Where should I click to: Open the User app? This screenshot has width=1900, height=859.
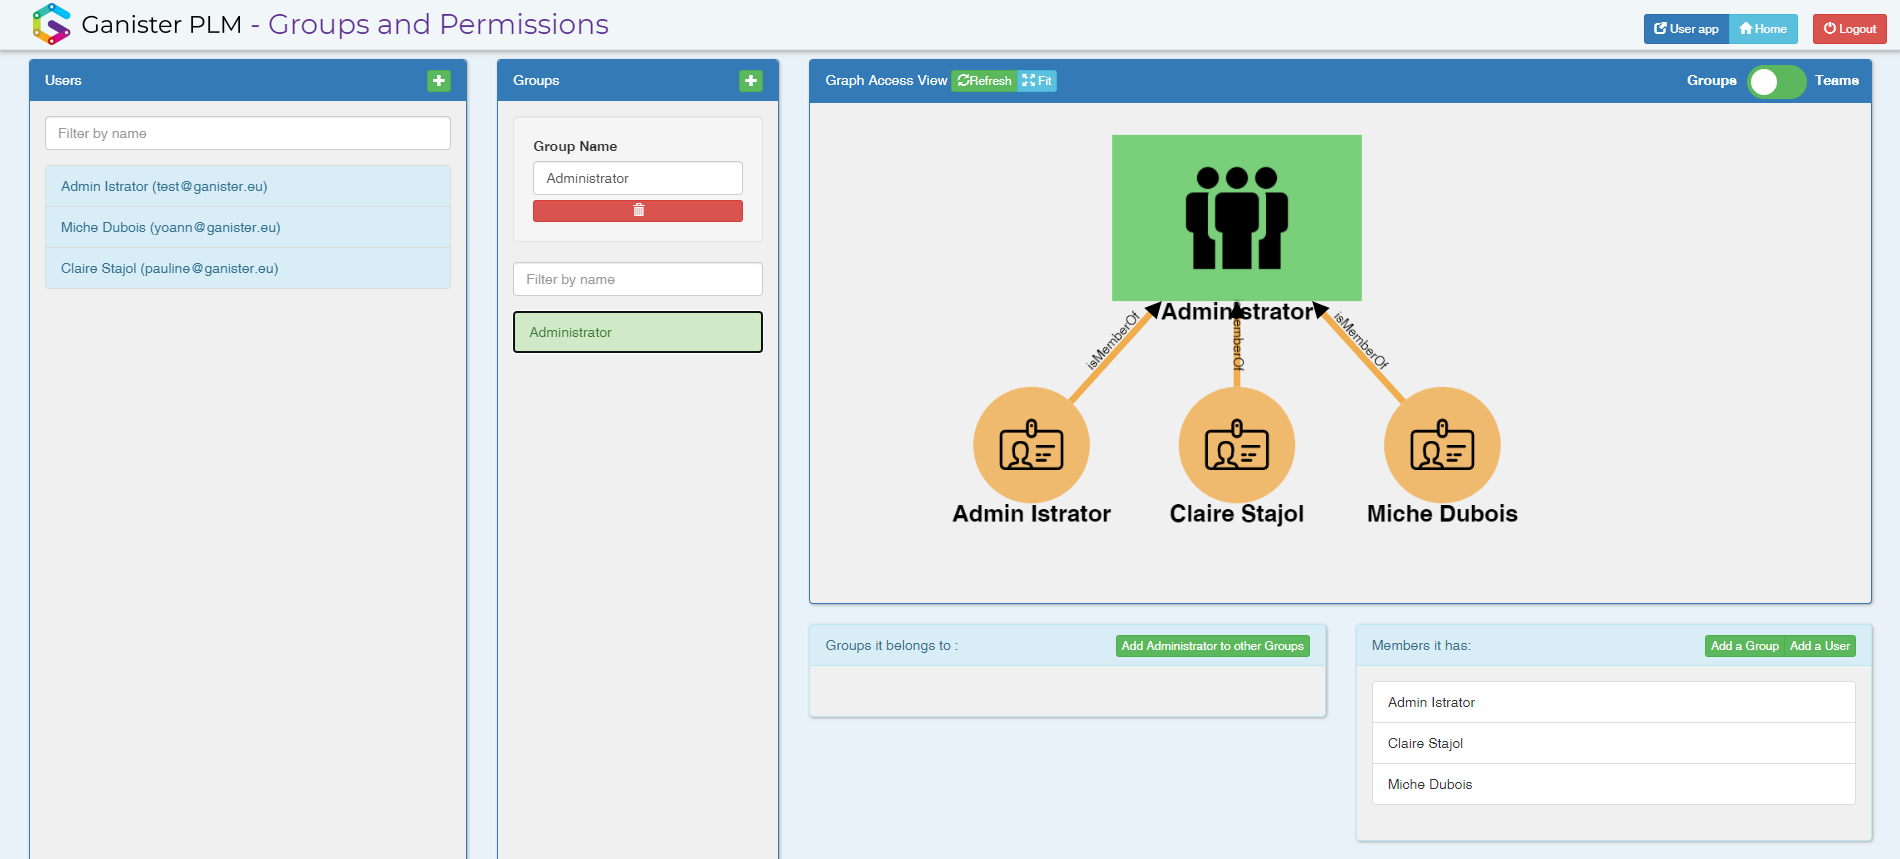pos(1686,29)
